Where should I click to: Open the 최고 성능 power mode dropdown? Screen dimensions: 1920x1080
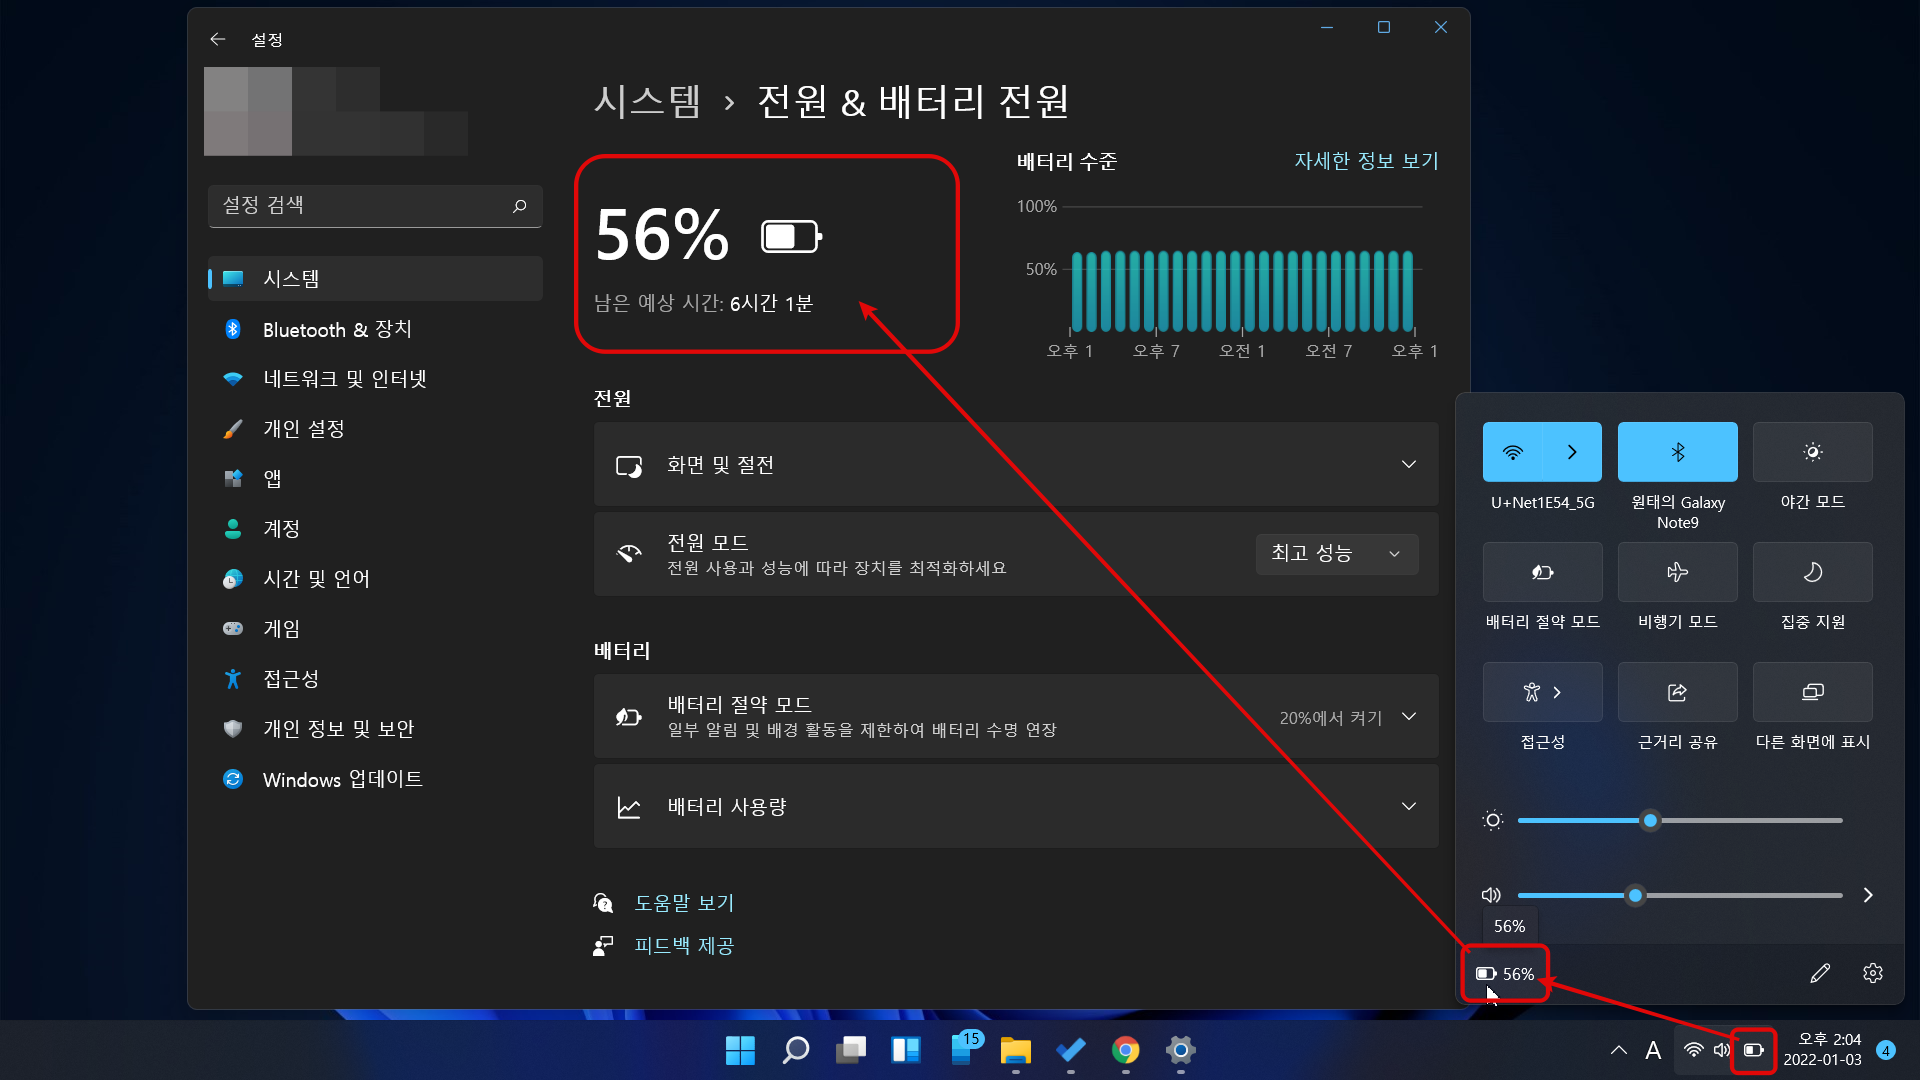pyautogui.click(x=1336, y=553)
